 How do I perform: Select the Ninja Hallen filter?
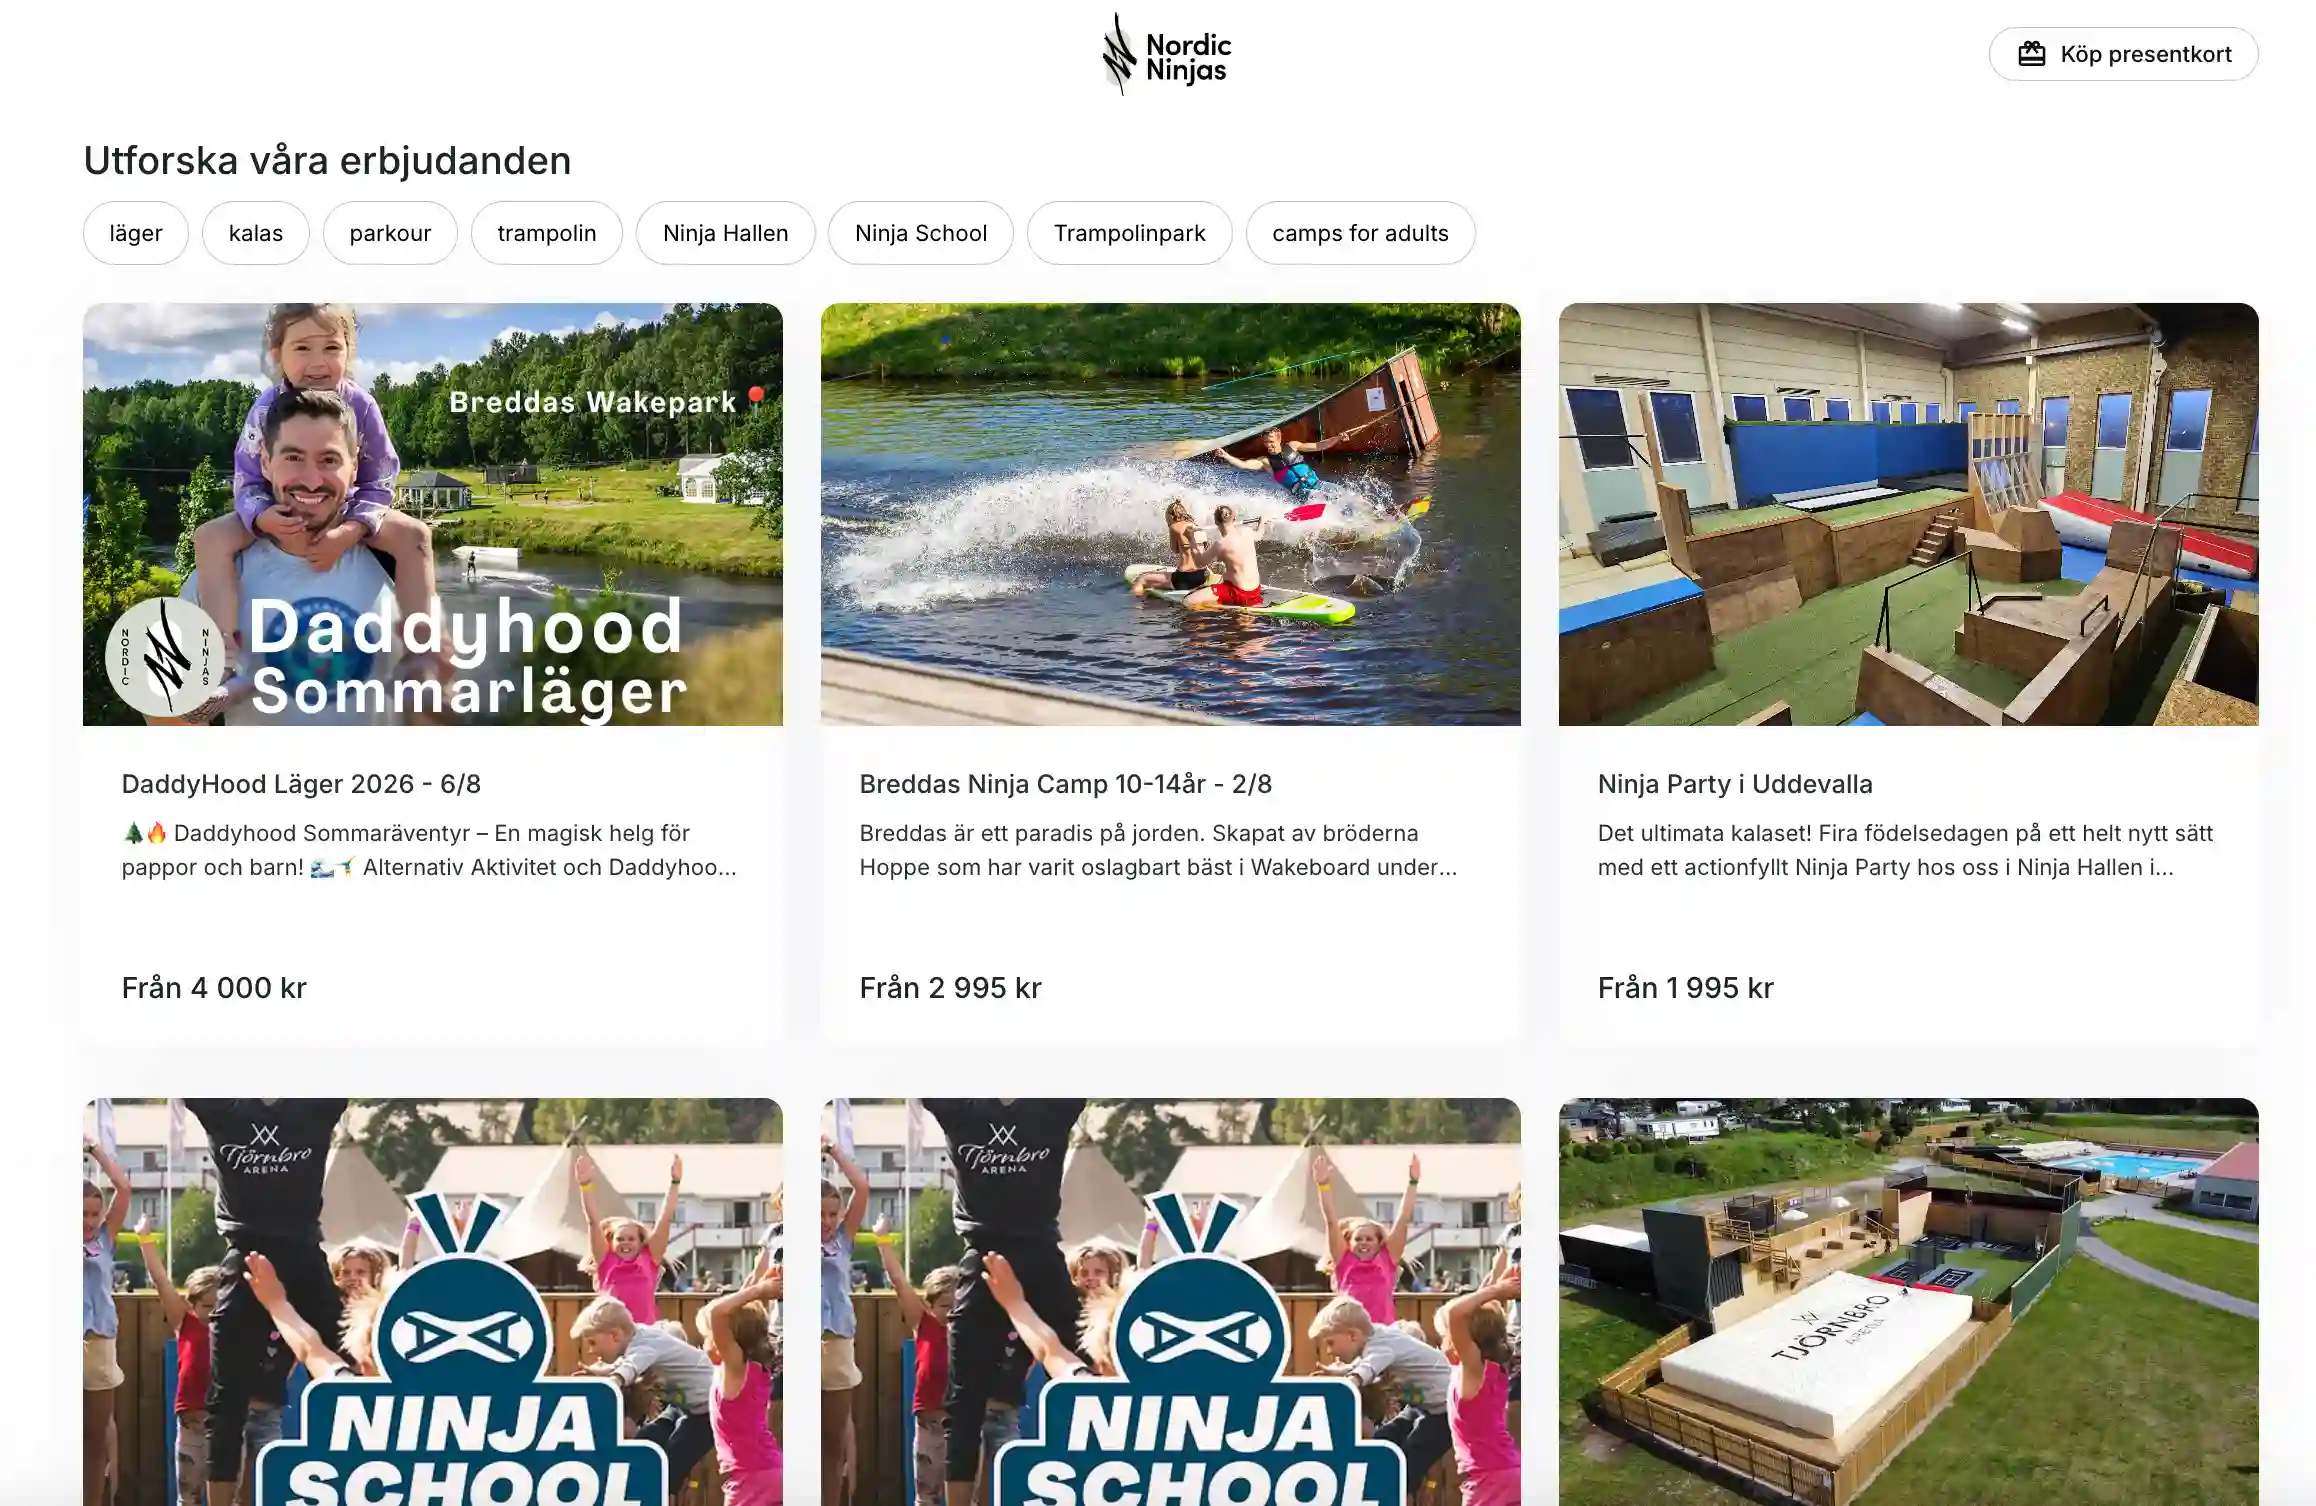click(726, 233)
